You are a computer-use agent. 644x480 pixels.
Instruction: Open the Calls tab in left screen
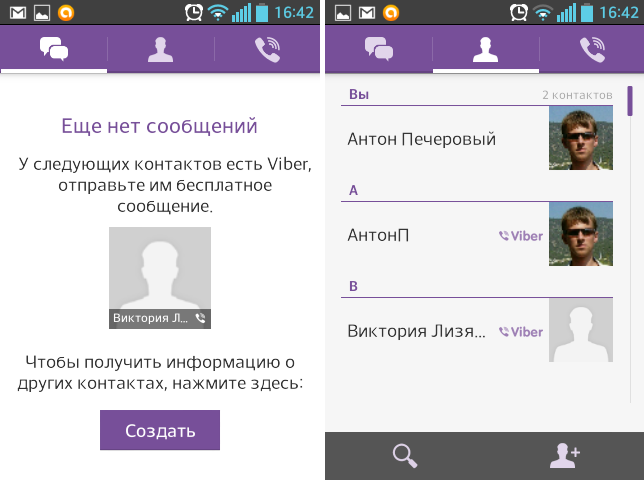tap(267, 49)
